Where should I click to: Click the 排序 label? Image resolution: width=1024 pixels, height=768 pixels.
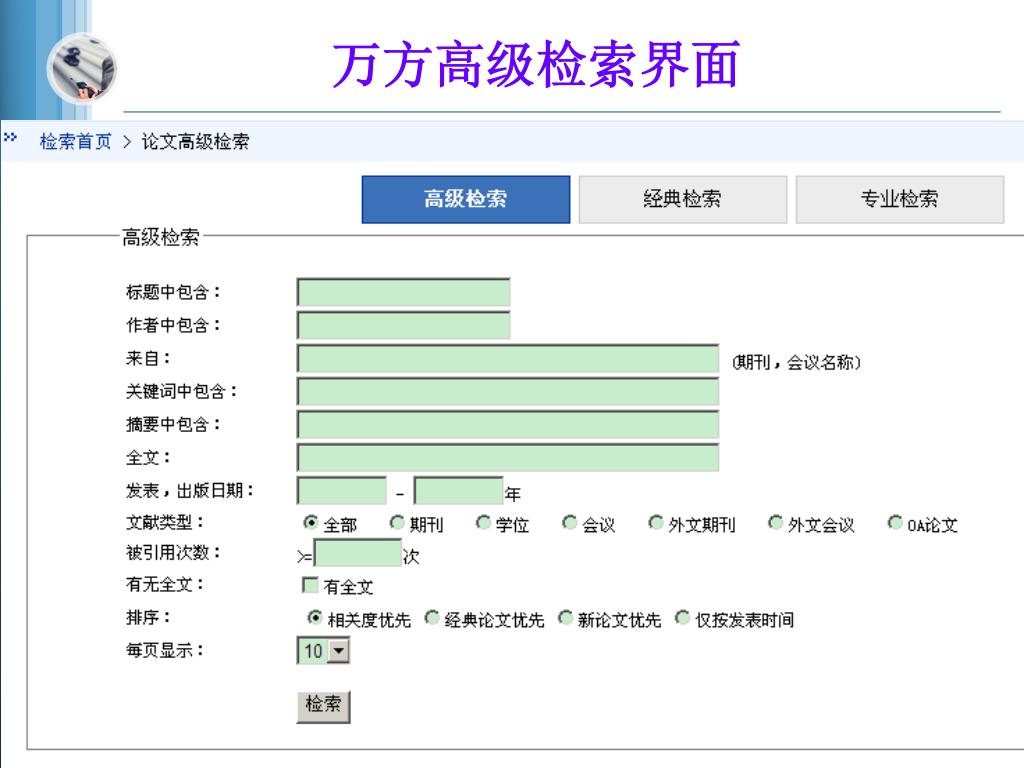coord(148,617)
